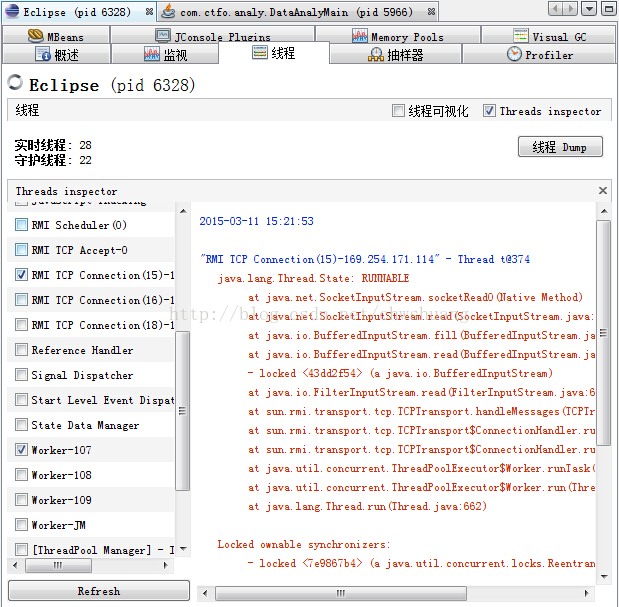Image resolution: width=619 pixels, height=607 pixels.
Task: Enable the 线程可视化 checkbox
Action: pyautogui.click(x=398, y=111)
